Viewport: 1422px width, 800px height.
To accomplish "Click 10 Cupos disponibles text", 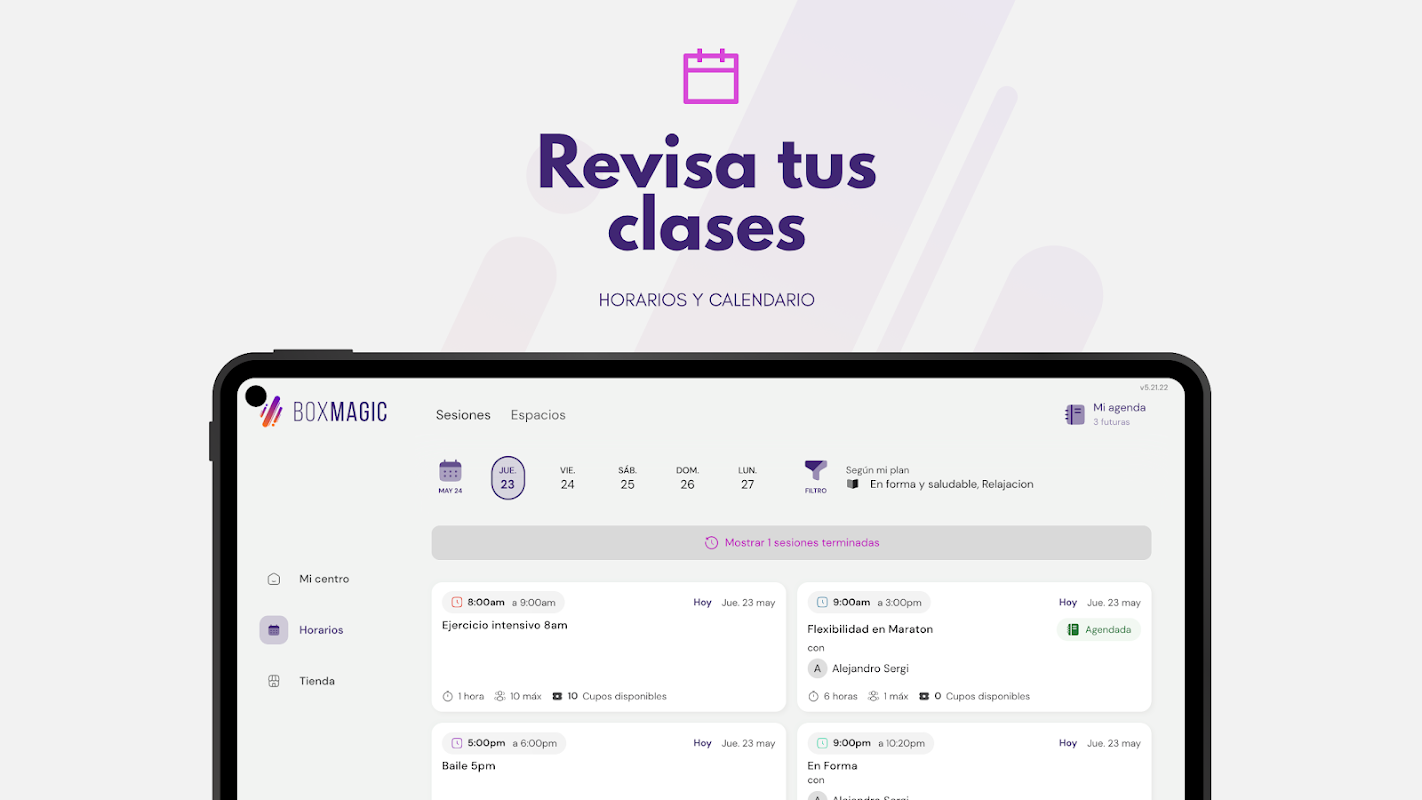I will click(617, 696).
